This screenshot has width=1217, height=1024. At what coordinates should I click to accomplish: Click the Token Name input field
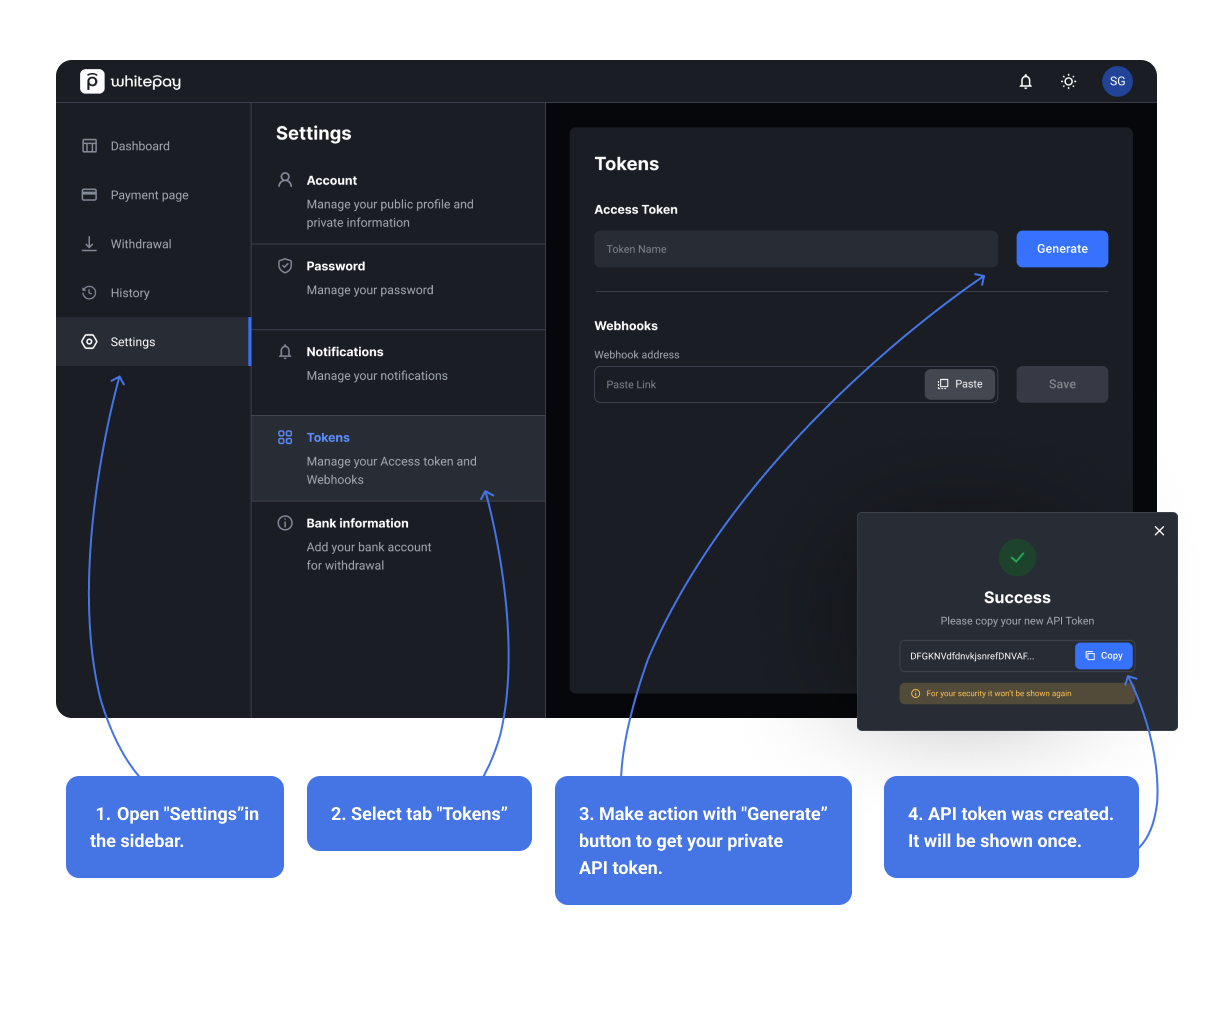click(795, 249)
